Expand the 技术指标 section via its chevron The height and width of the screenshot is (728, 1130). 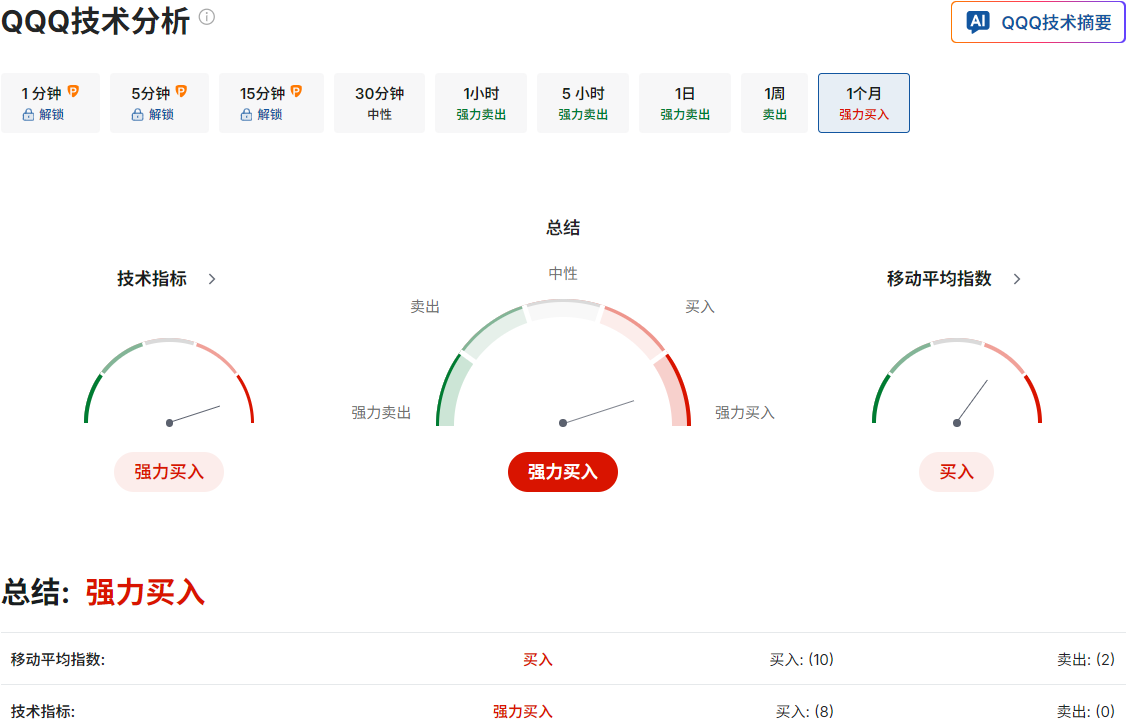click(x=211, y=279)
